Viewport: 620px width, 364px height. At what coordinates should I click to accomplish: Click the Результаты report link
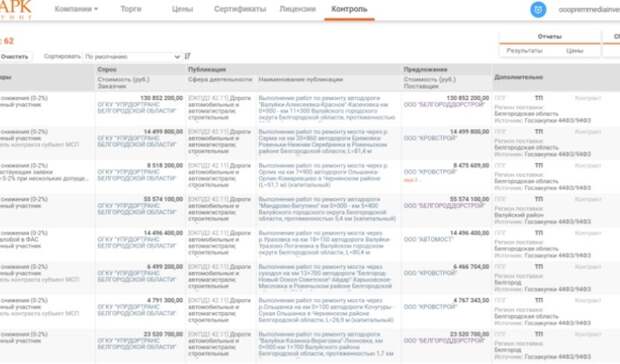(x=524, y=51)
